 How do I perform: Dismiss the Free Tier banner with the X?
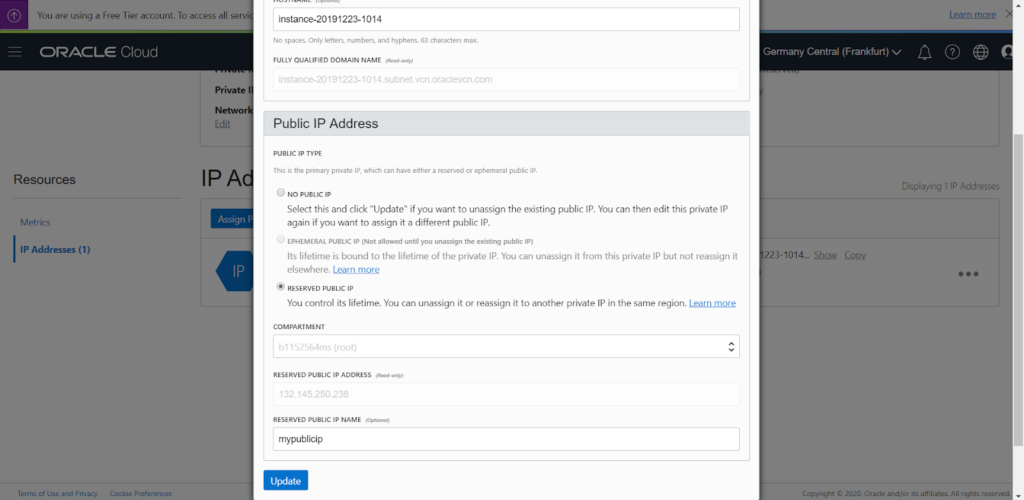pyautogui.click(x=1010, y=15)
